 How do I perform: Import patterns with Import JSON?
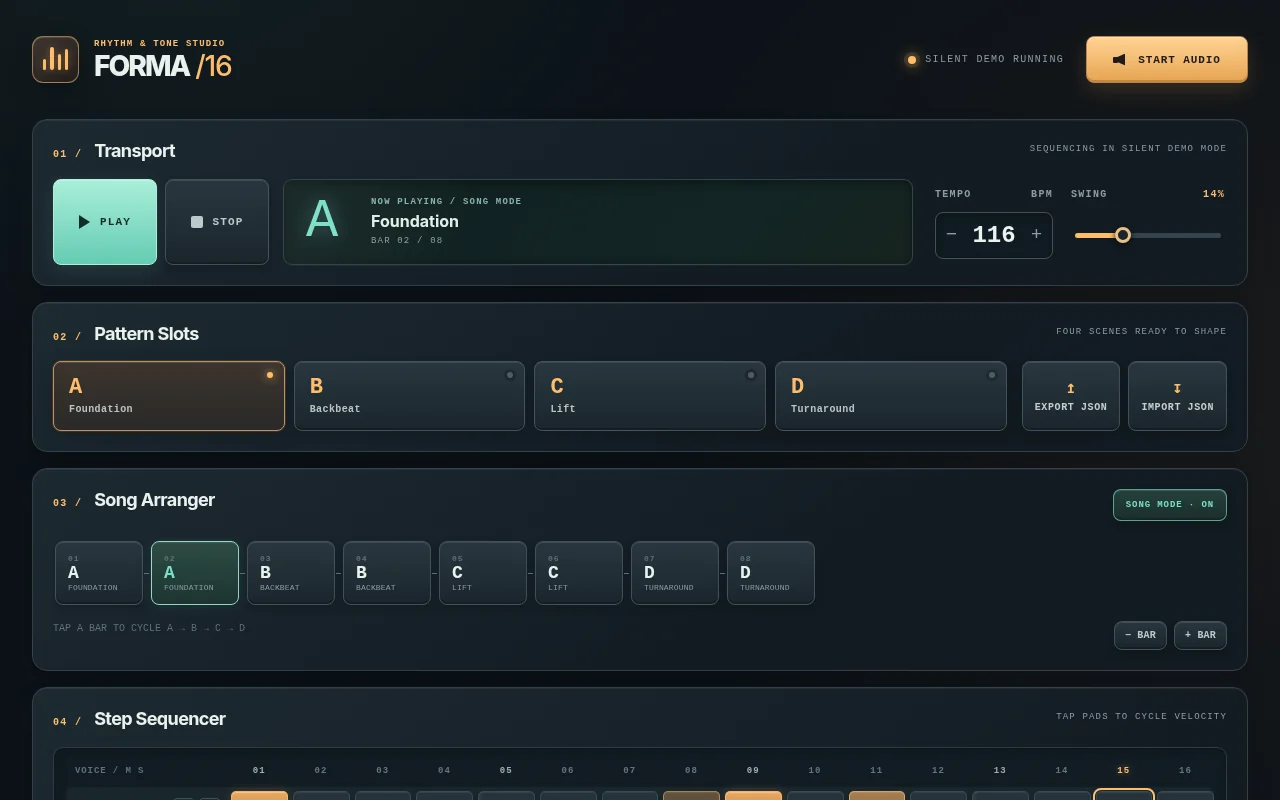tap(1177, 396)
